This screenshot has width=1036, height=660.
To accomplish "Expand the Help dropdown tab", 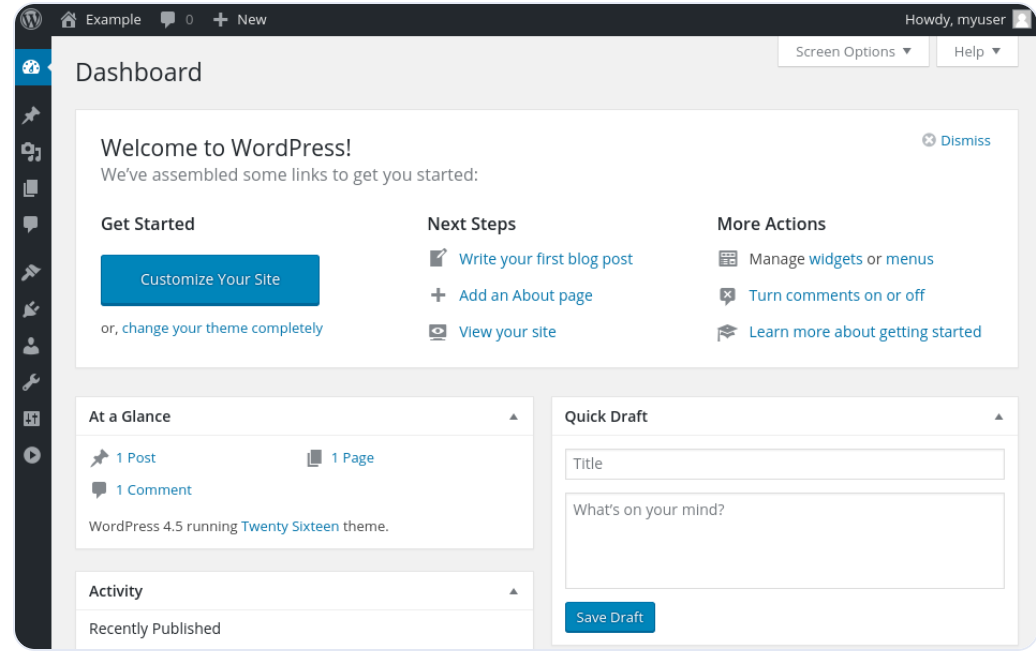I will point(977,52).
